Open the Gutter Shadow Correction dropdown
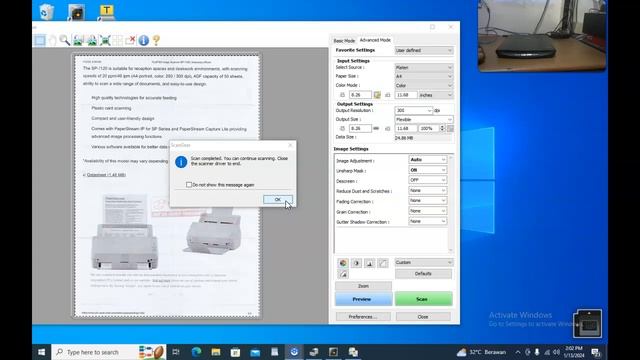Viewport: 640px width, 360px height. [428, 221]
